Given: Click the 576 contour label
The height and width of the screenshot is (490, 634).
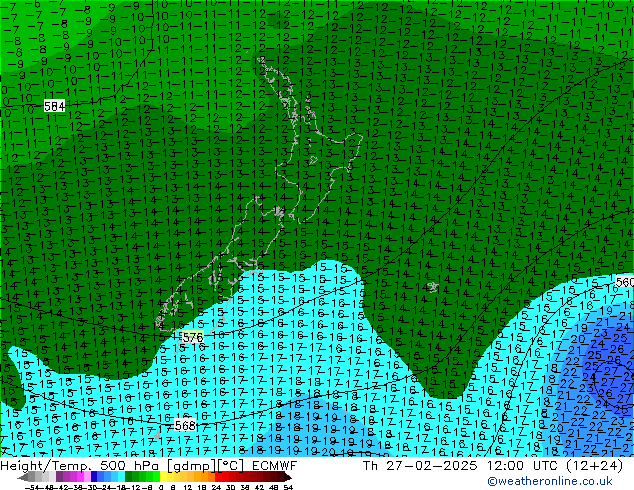Looking at the screenshot, I should click(x=193, y=337).
